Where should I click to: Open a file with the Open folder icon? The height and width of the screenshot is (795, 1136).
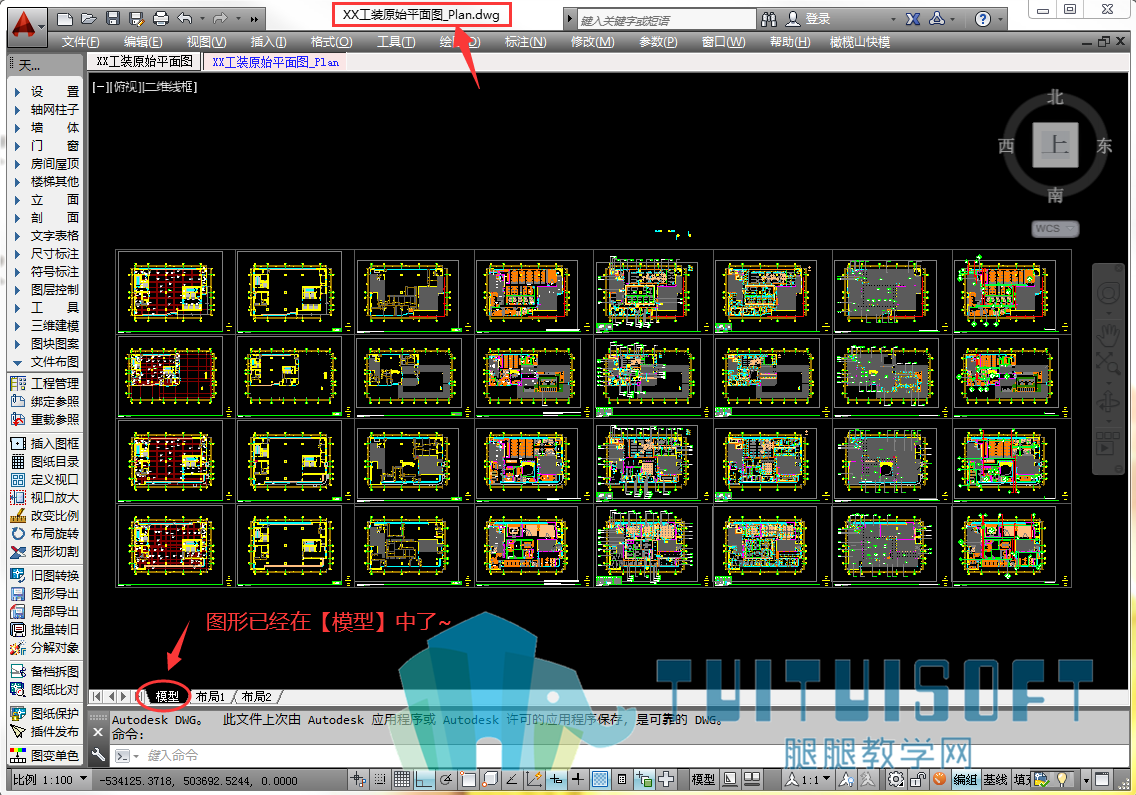pos(88,18)
